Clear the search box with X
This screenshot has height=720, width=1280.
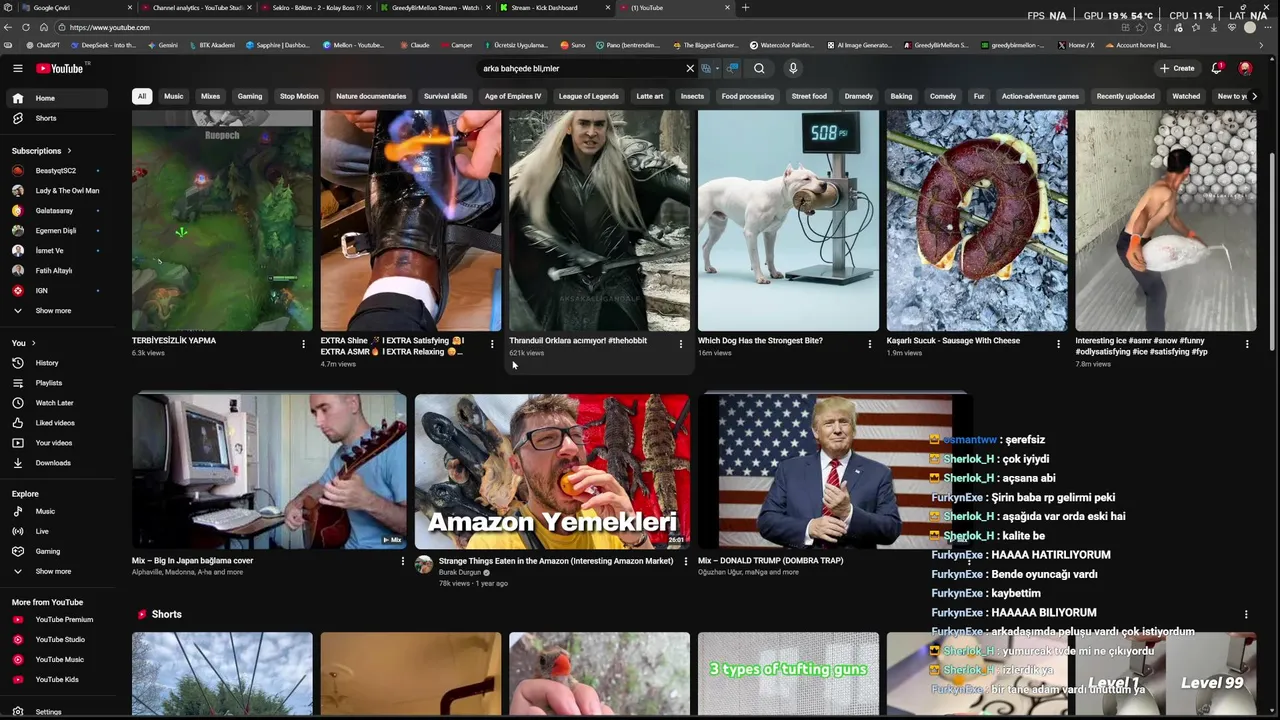pyautogui.click(x=689, y=68)
